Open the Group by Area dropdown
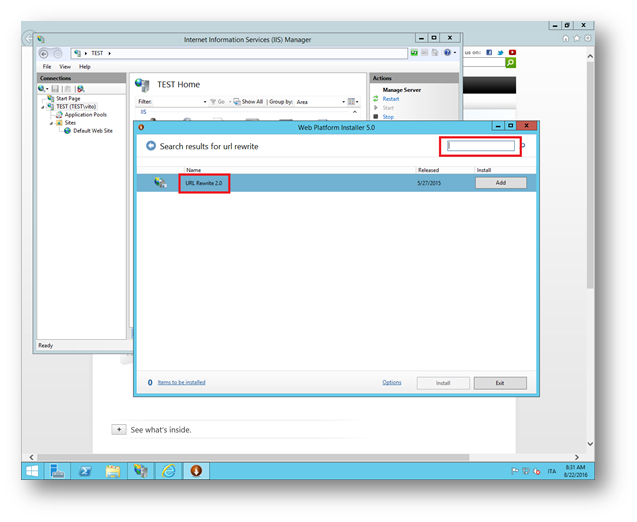The width and height of the screenshot is (637, 522). (344, 102)
